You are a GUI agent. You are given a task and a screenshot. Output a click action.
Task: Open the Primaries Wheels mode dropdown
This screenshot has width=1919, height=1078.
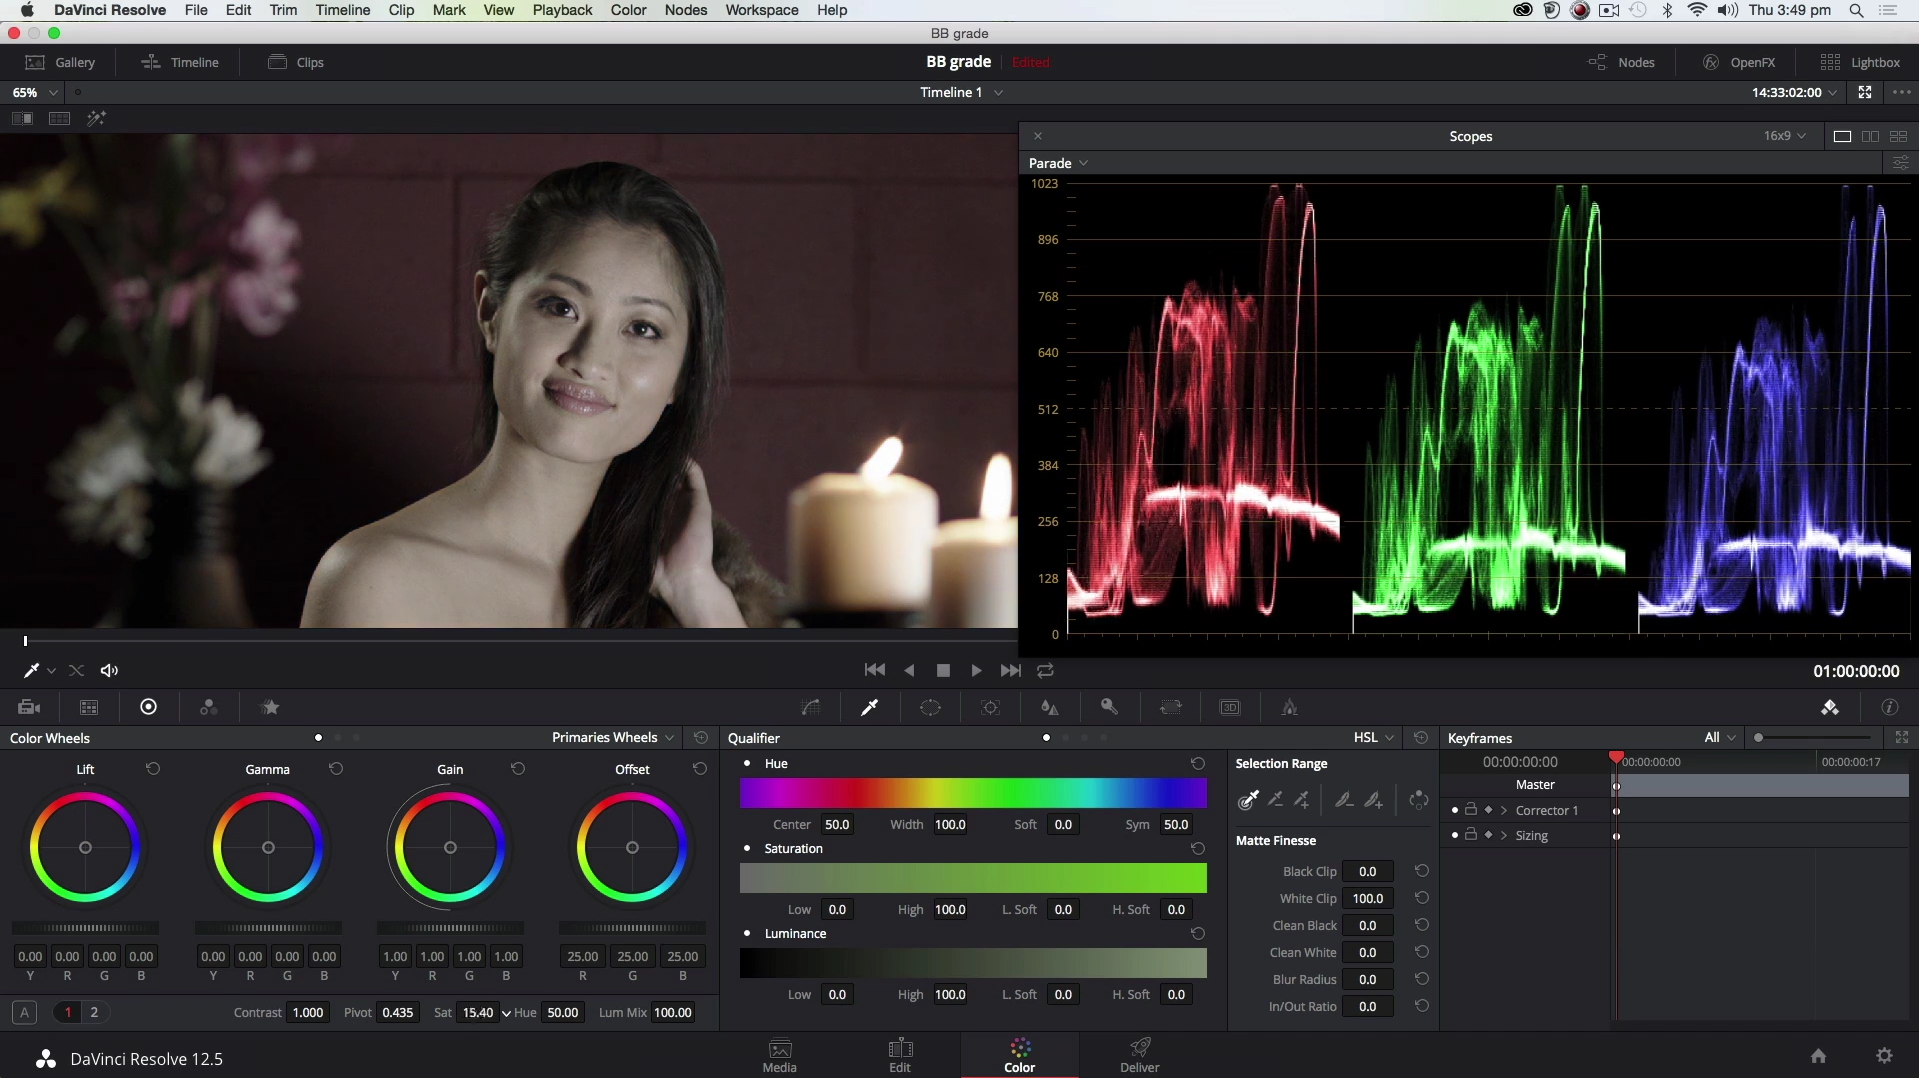(x=613, y=737)
